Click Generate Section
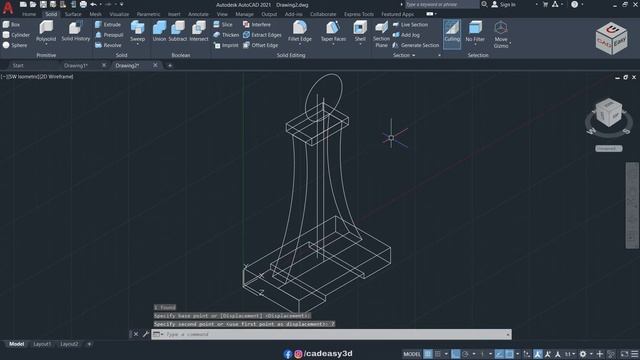The height and width of the screenshot is (360, 640). point(416,45)
